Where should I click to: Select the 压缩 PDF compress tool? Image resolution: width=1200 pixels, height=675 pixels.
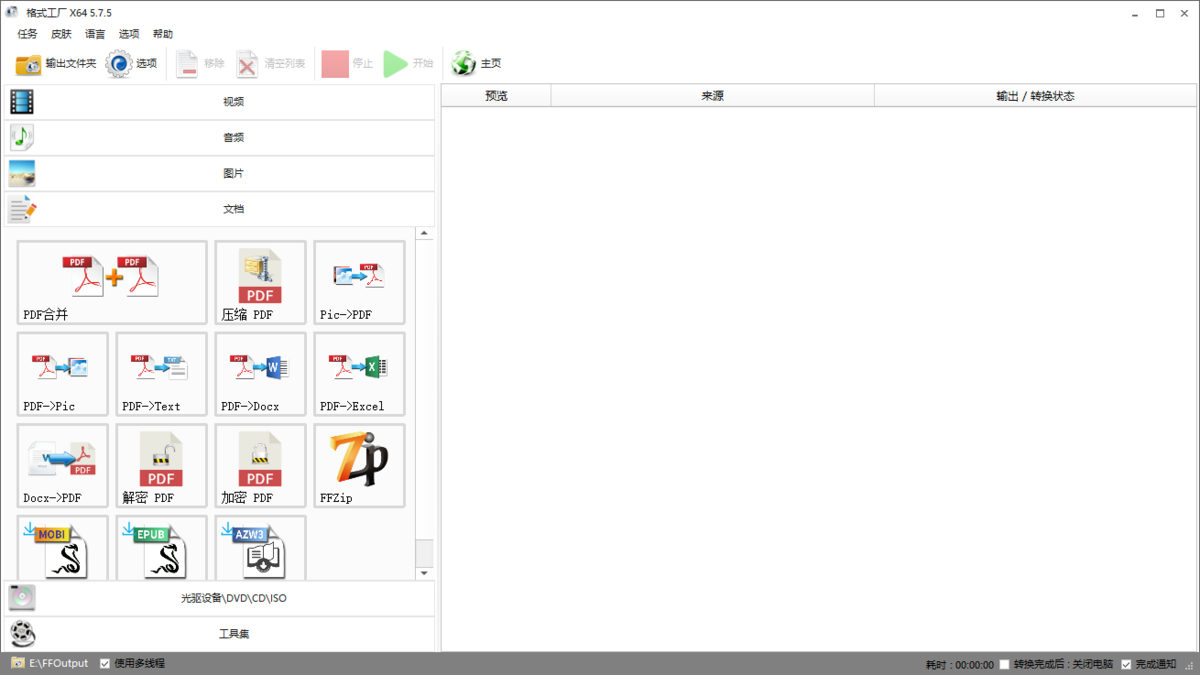click(x=260, y=283)
